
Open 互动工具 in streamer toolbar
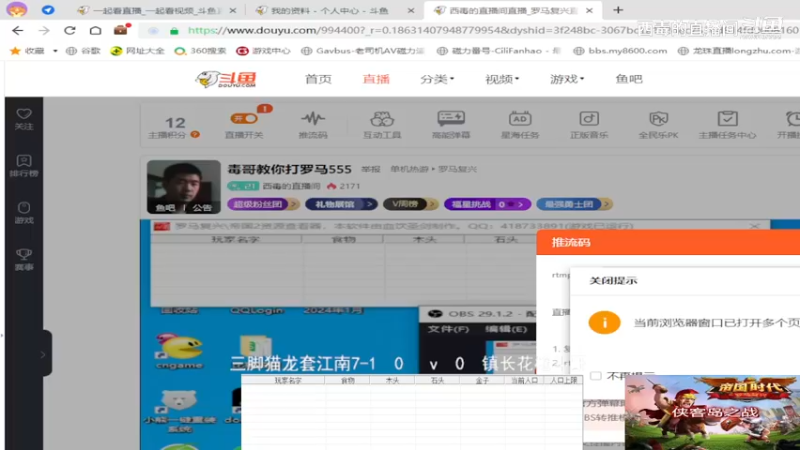pyautogui.click(x=382, y=125)
